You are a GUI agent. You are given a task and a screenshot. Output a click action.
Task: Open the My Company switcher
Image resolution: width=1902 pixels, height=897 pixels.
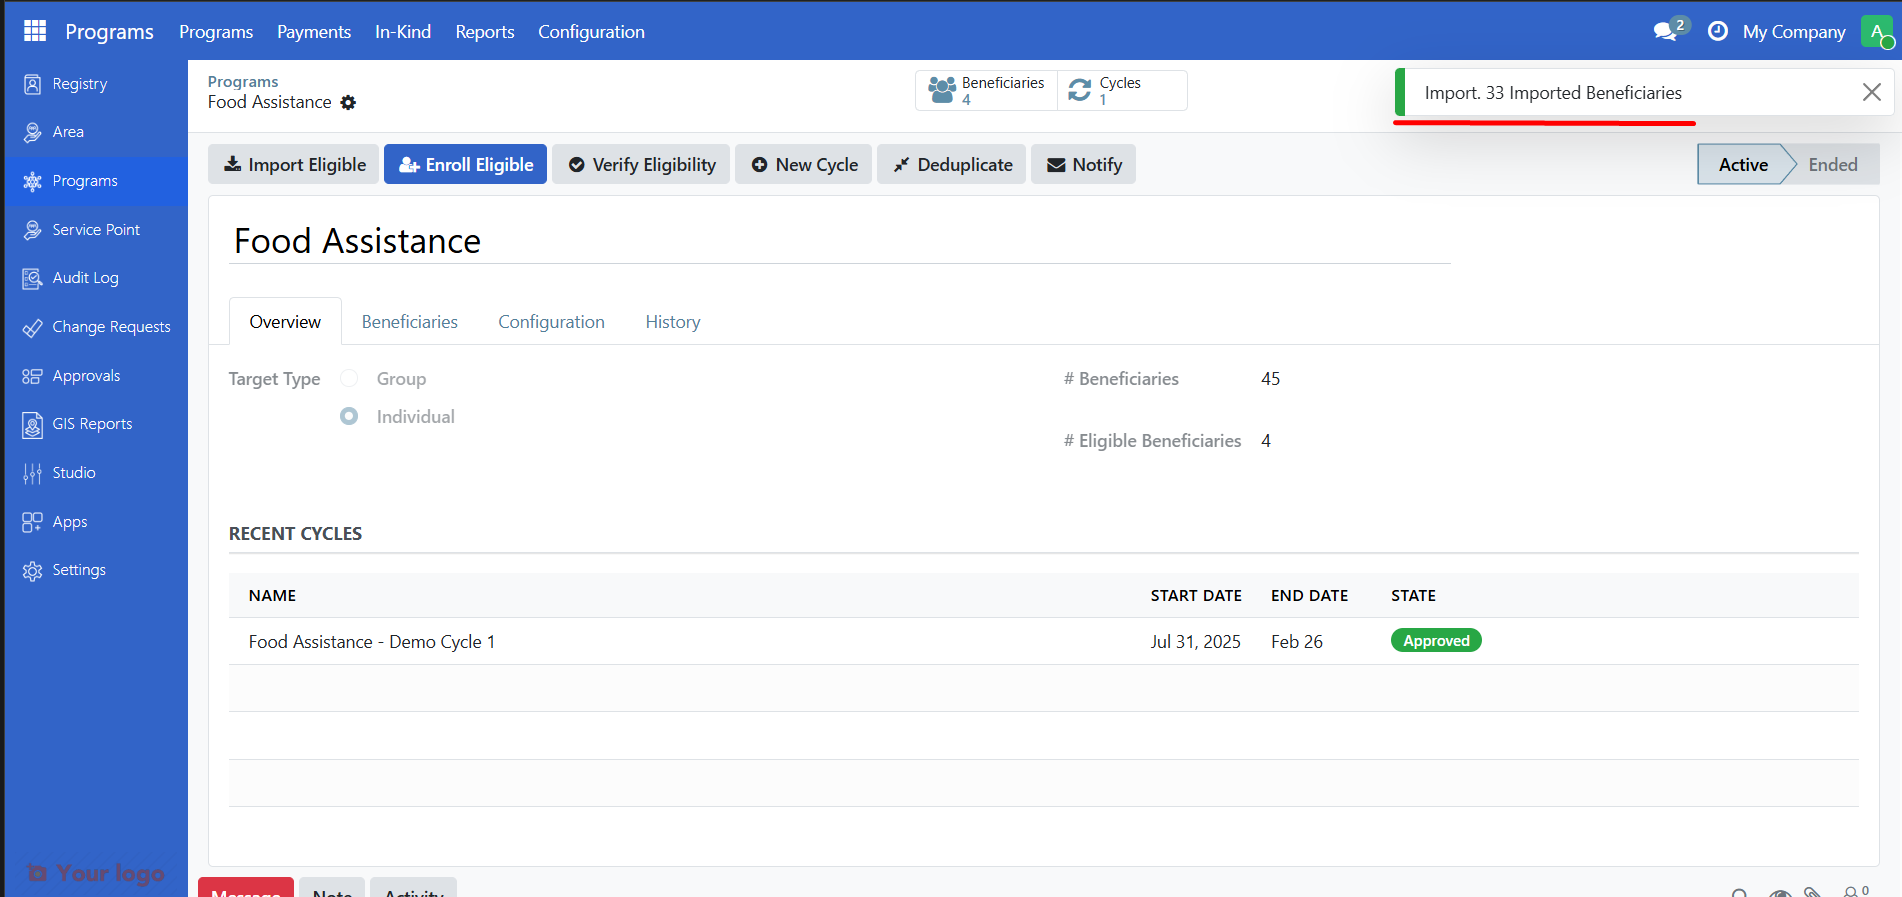(x=1793, y=32)
